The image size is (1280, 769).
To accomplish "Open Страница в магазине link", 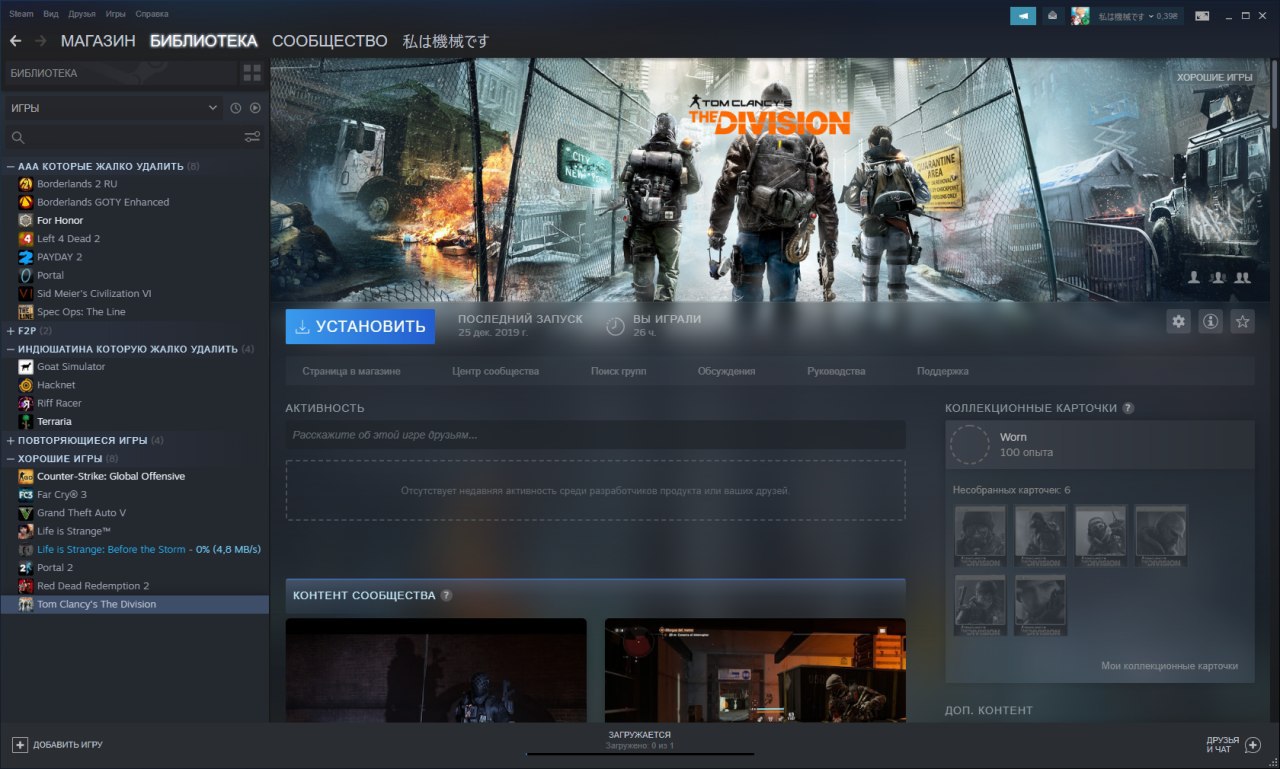I will (351, 371).
